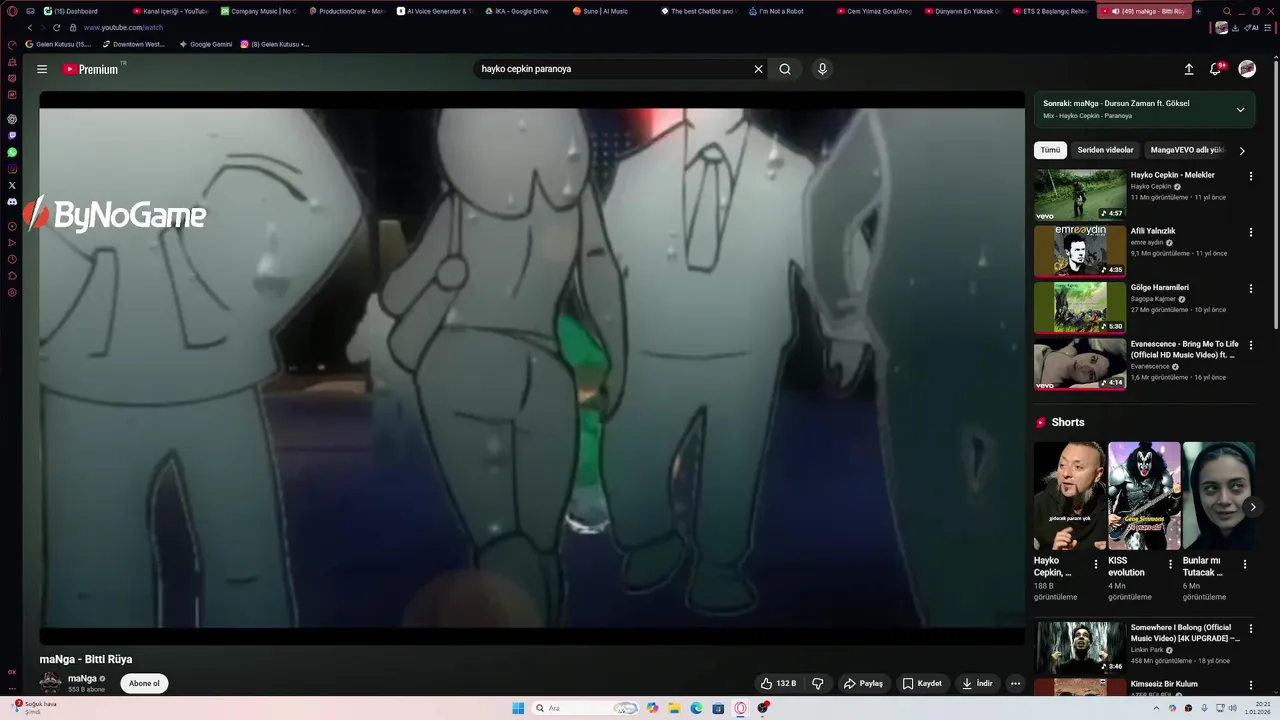Viewport: 1280px width, 720px height.
Task: Download the video with İndir
Action: [x=977, y=683]
